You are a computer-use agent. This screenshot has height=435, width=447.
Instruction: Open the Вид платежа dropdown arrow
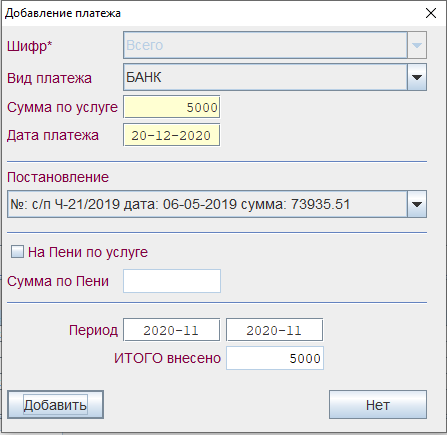417,77
